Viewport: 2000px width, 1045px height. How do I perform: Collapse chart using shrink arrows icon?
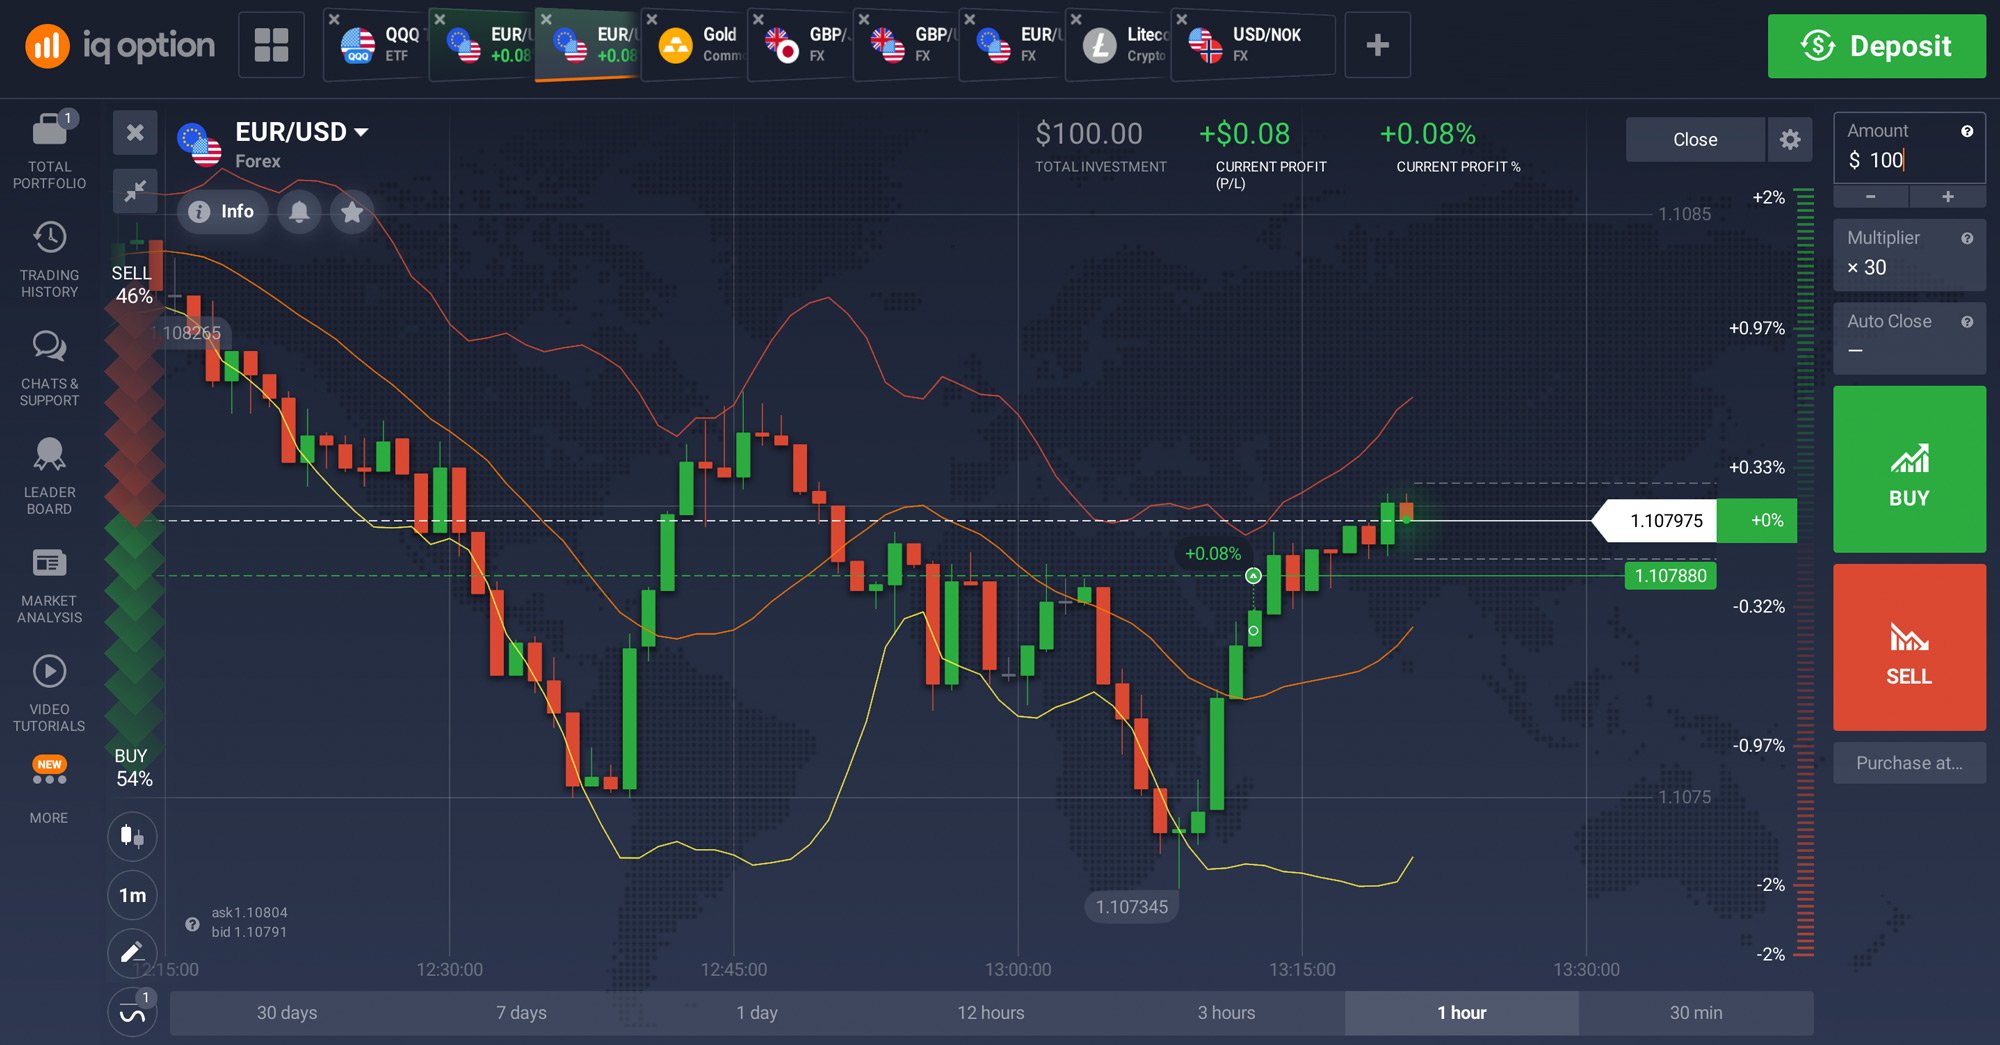pyautogui.click(x=135, y=191)
